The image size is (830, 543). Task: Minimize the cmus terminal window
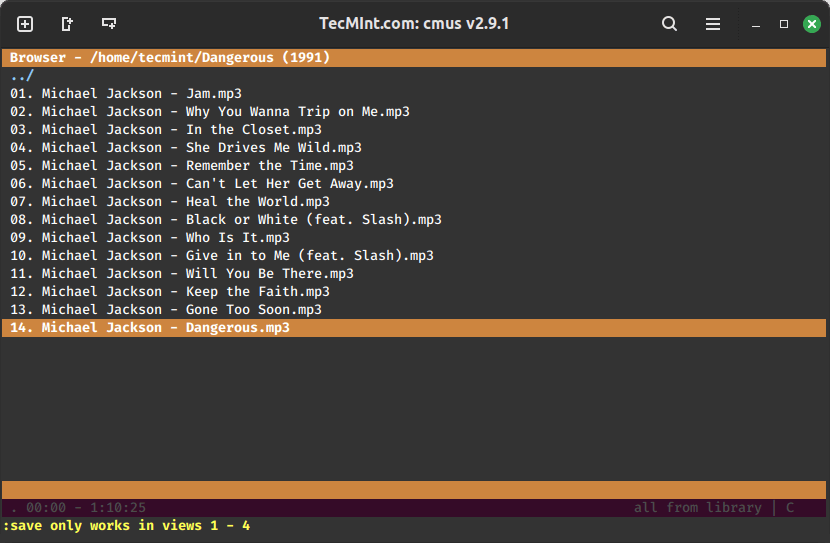756,24
